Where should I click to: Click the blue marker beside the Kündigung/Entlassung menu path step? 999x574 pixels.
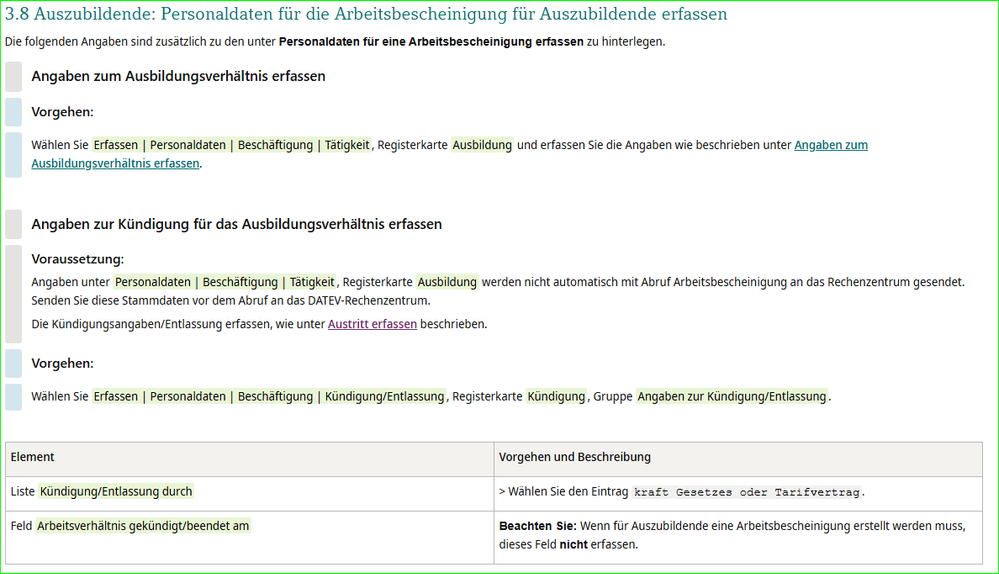[13, 397]
